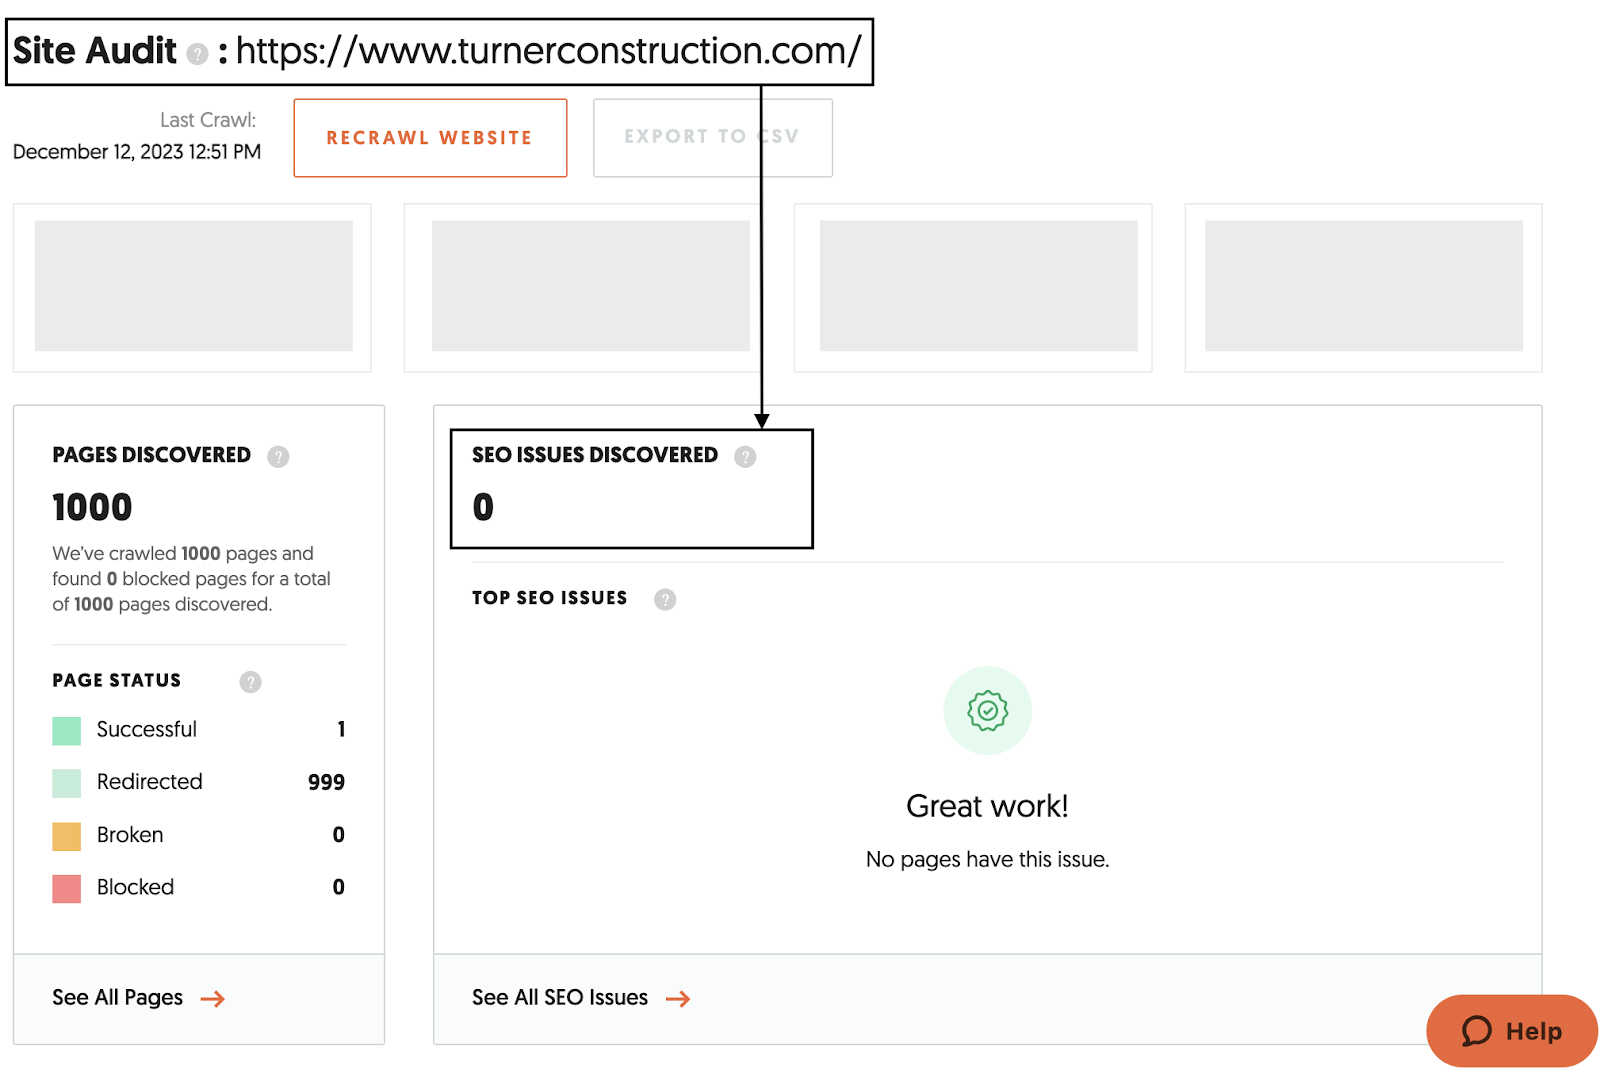Click arrow icon next to See All Pages
1600x1077 pixels.
click(x=213, y=999)
